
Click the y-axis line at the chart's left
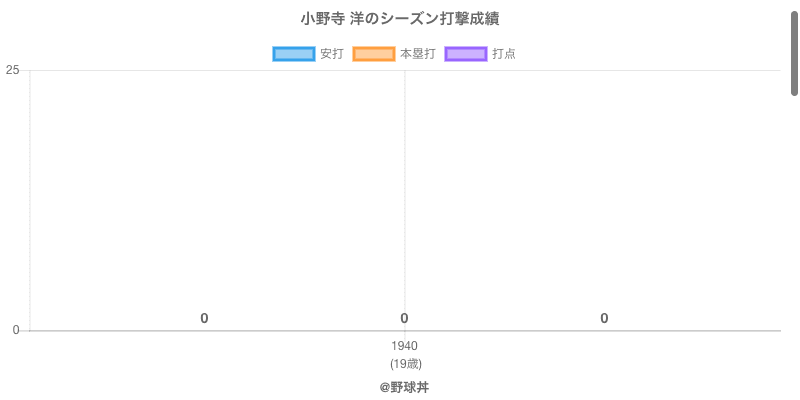[30, 200]
